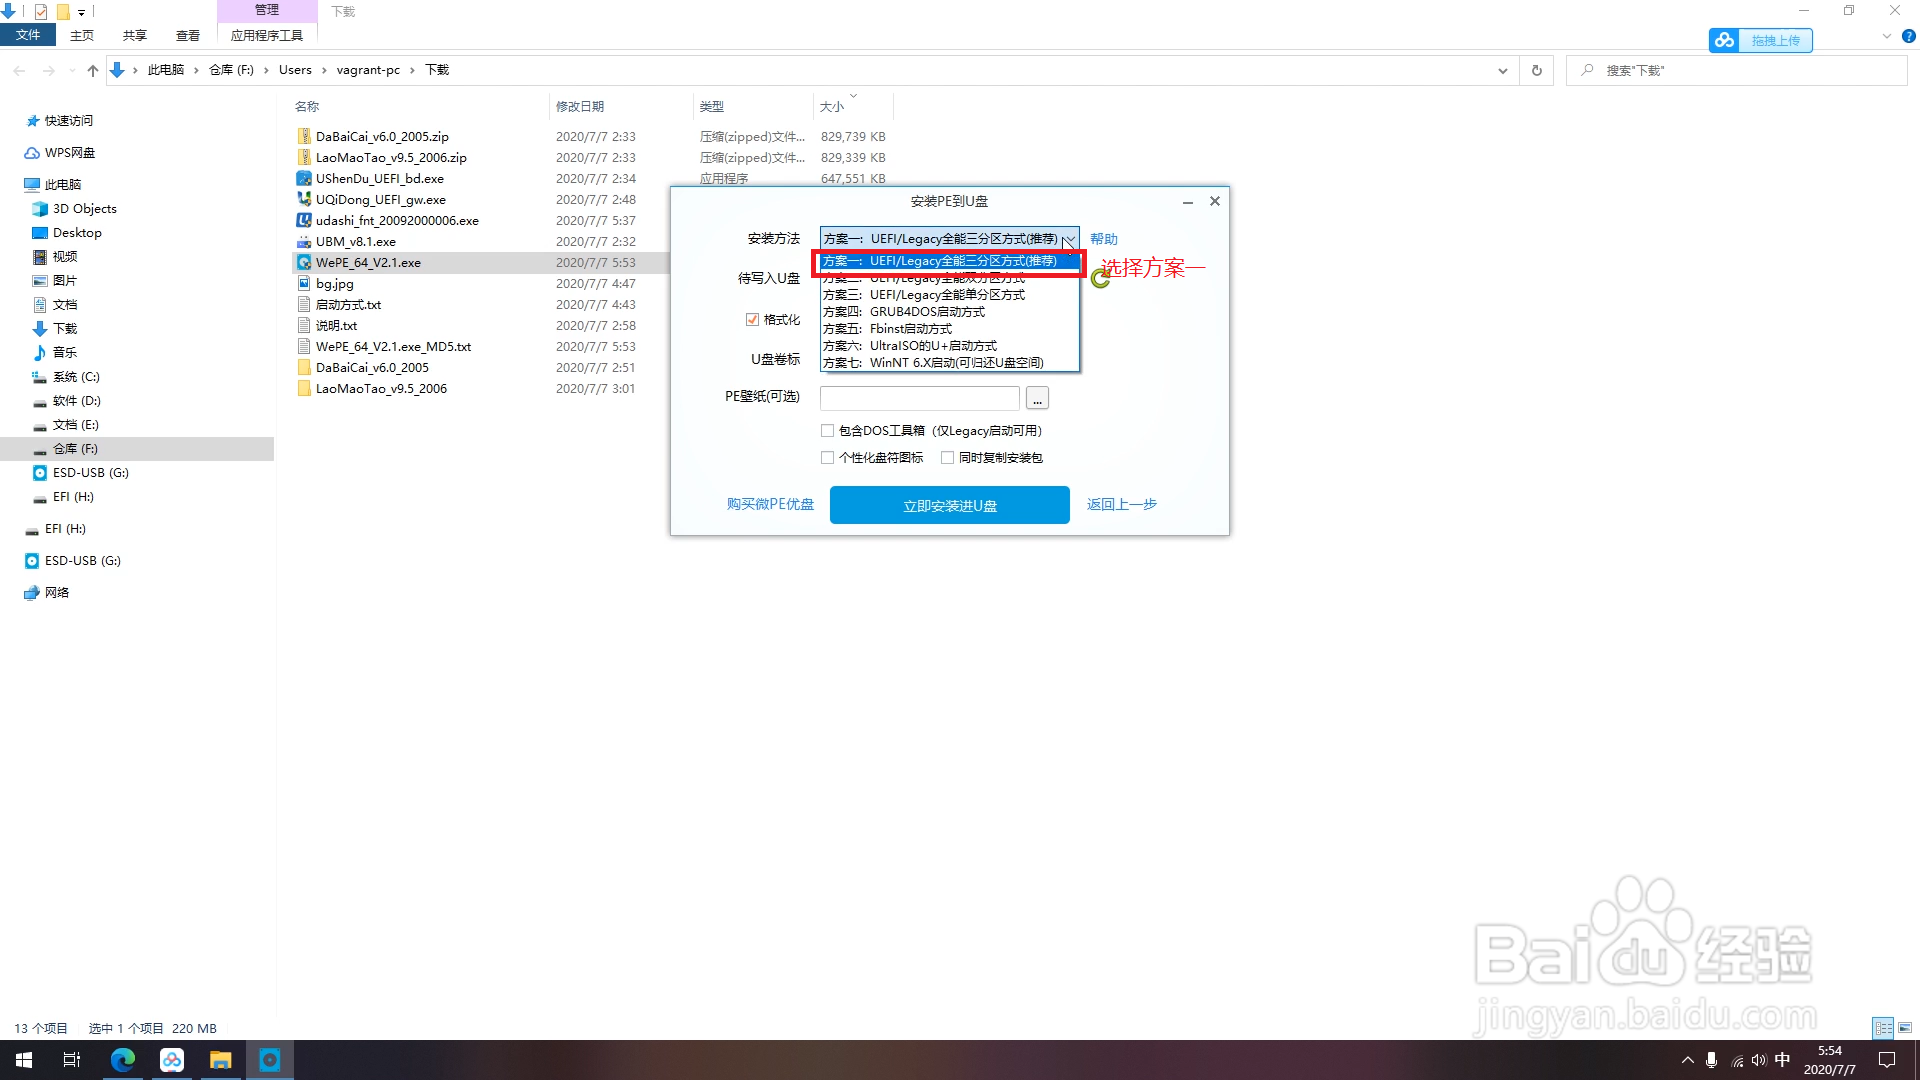Click the green refresh USB list icon
Image resolution: width=1920 pixels, height=1080 pixels.
click(1100, 279)
